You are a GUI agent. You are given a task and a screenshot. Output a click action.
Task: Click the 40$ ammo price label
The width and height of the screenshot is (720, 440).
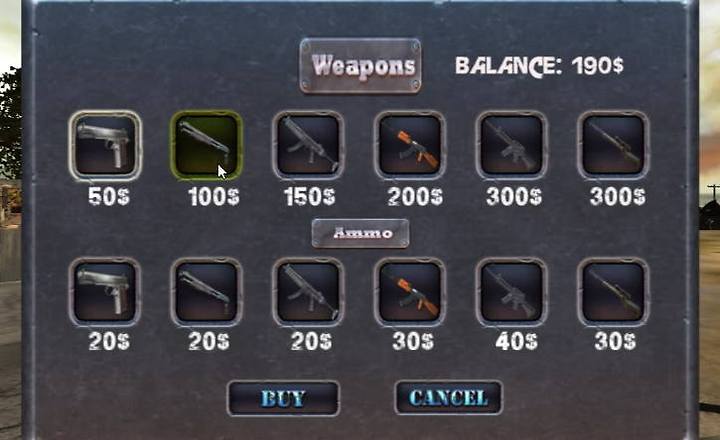[x=516, y=342]
